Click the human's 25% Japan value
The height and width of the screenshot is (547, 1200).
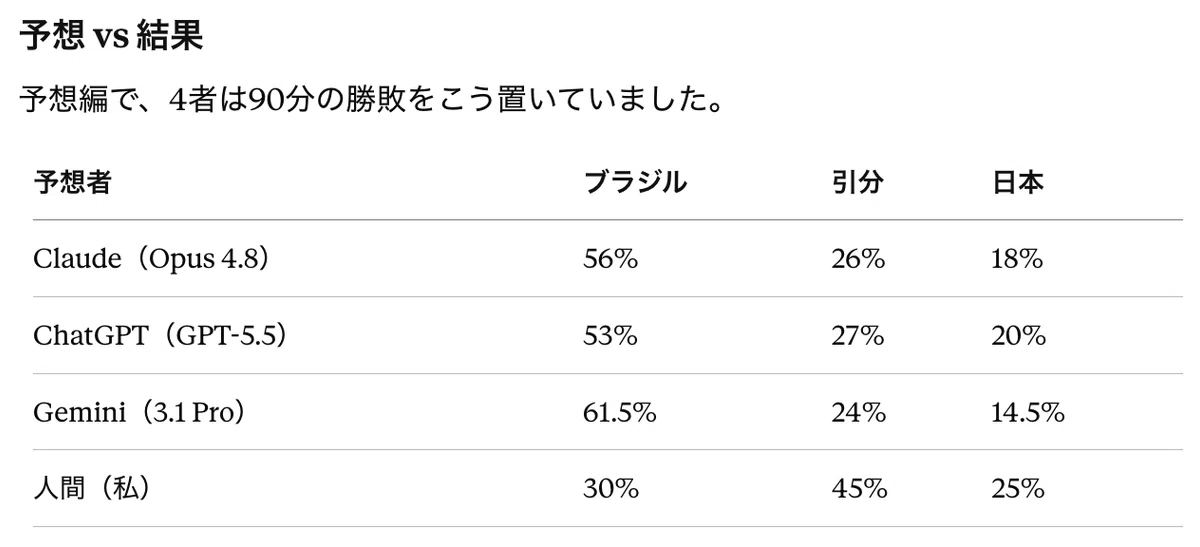coord(1018,489)
